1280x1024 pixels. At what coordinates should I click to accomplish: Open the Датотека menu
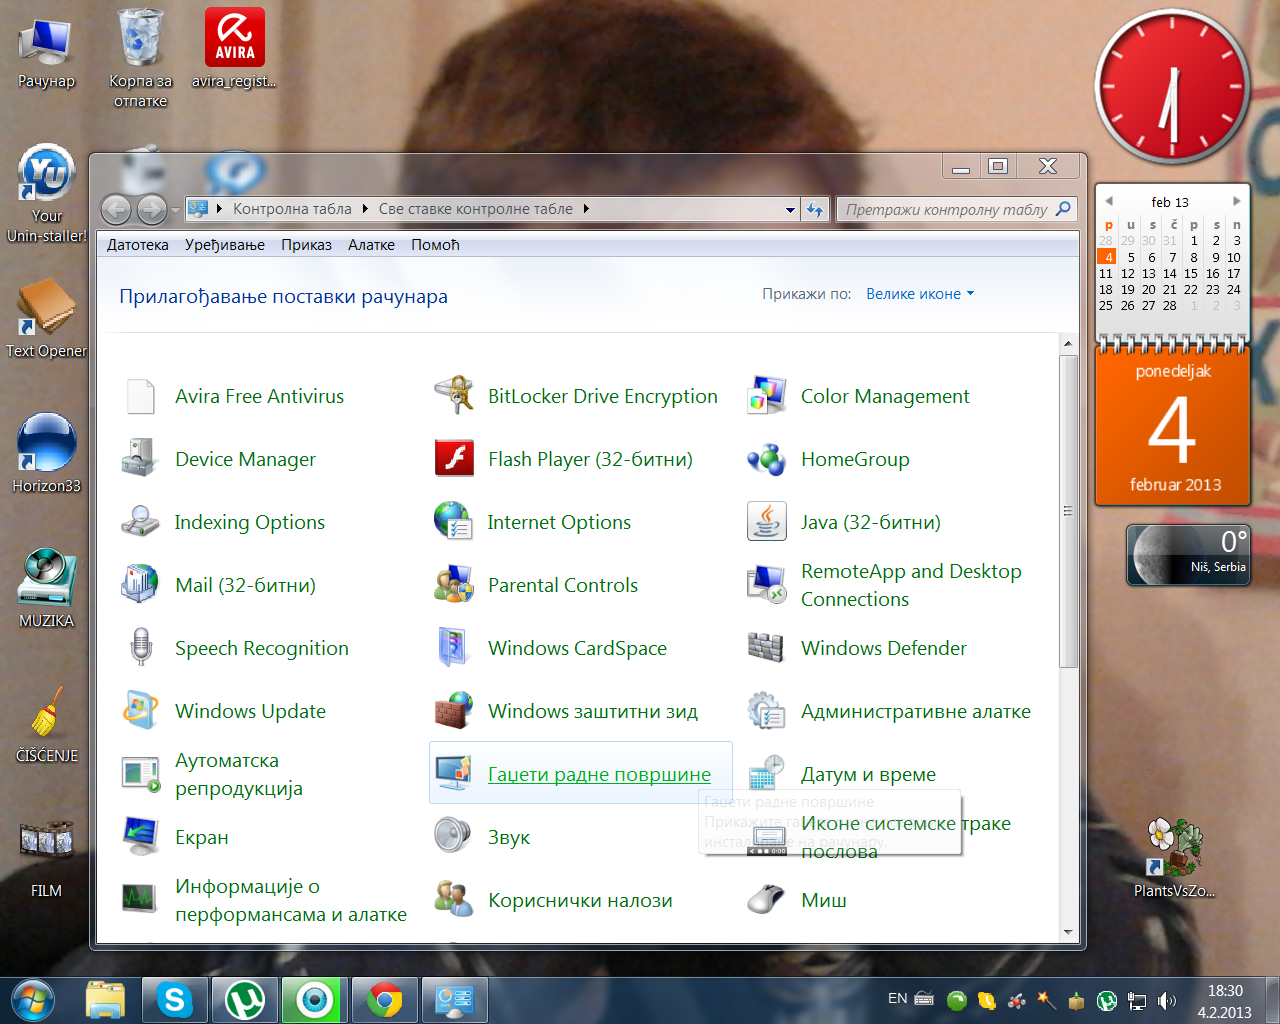pyautogui.click(x=137, y=245)
